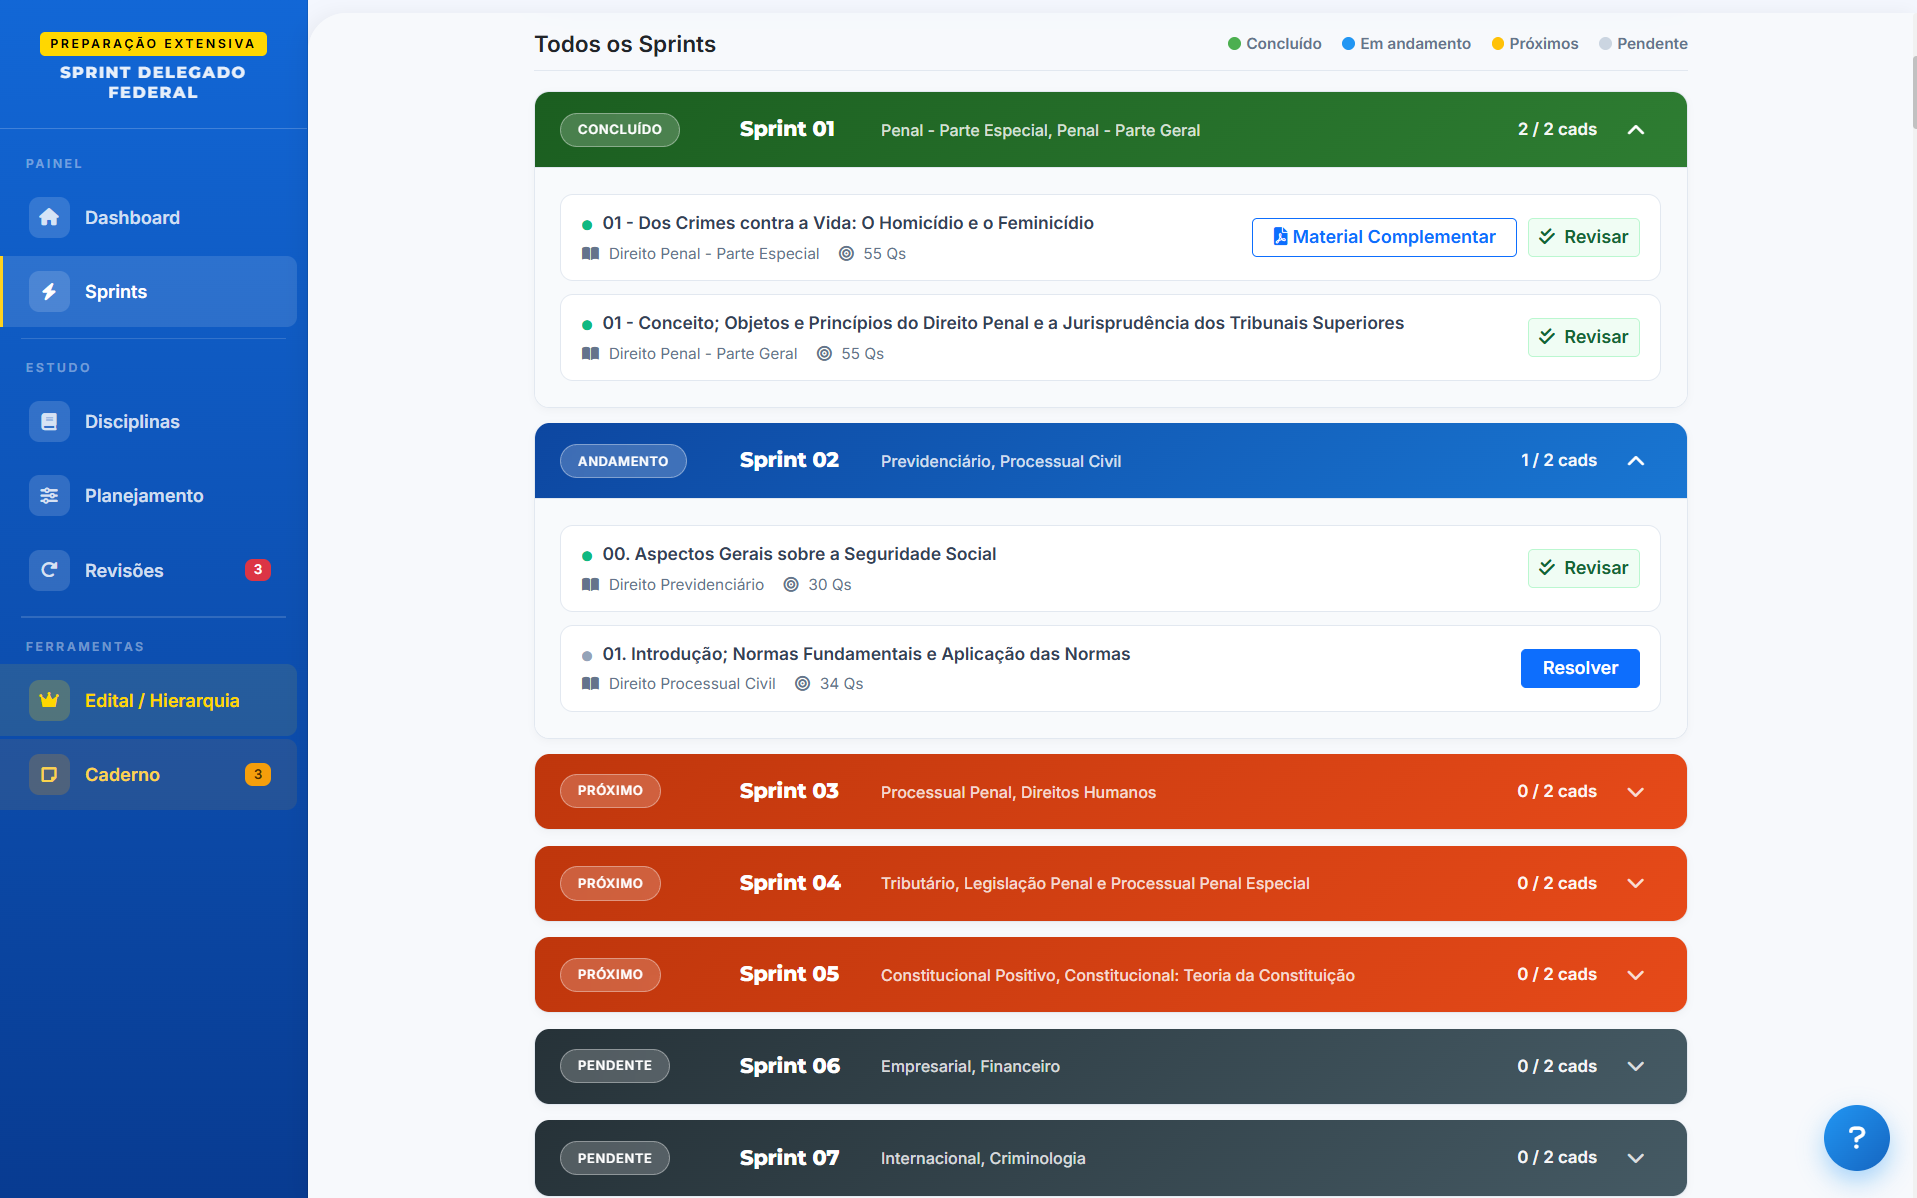Expand Sprint 05 with its chevron
Image resolution: width=1917 pixels, height=1198 pixels.
tap(1636, 975)
